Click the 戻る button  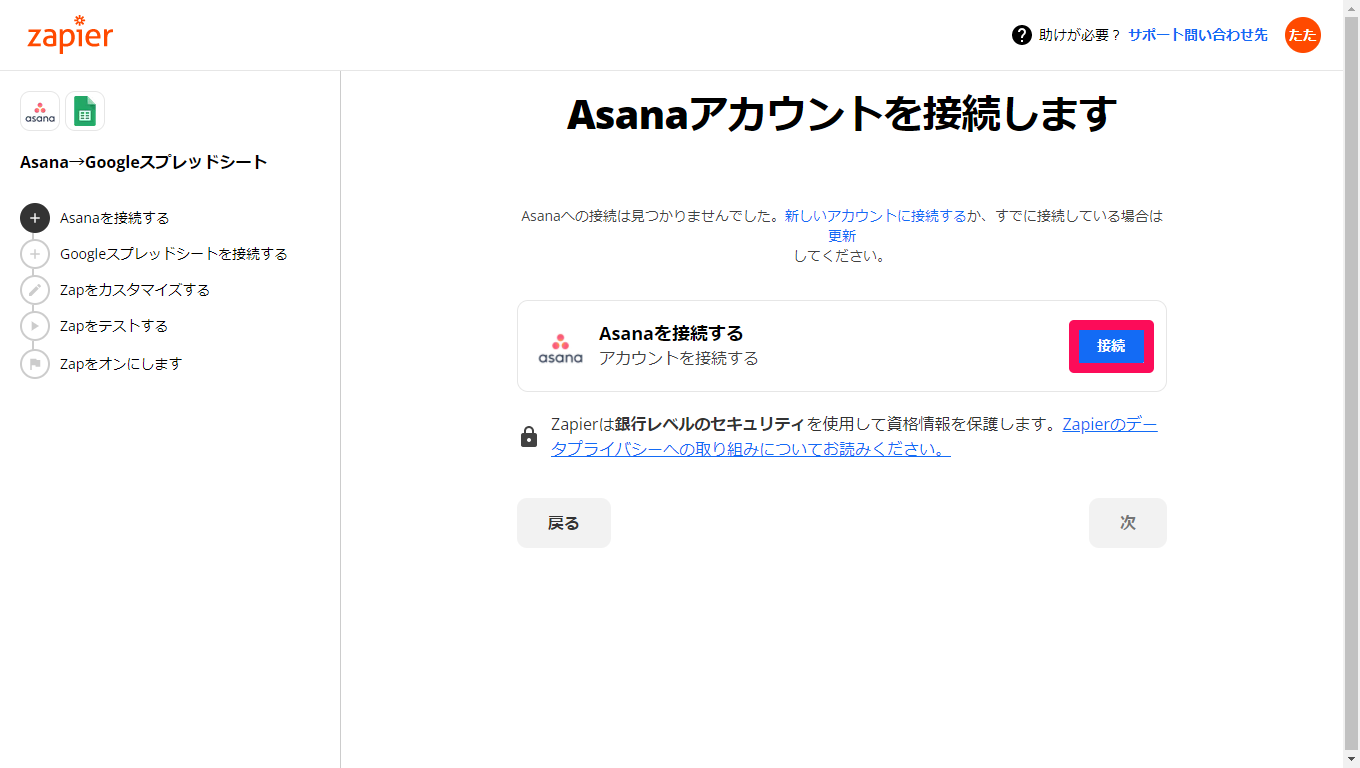tap(563, 522)
